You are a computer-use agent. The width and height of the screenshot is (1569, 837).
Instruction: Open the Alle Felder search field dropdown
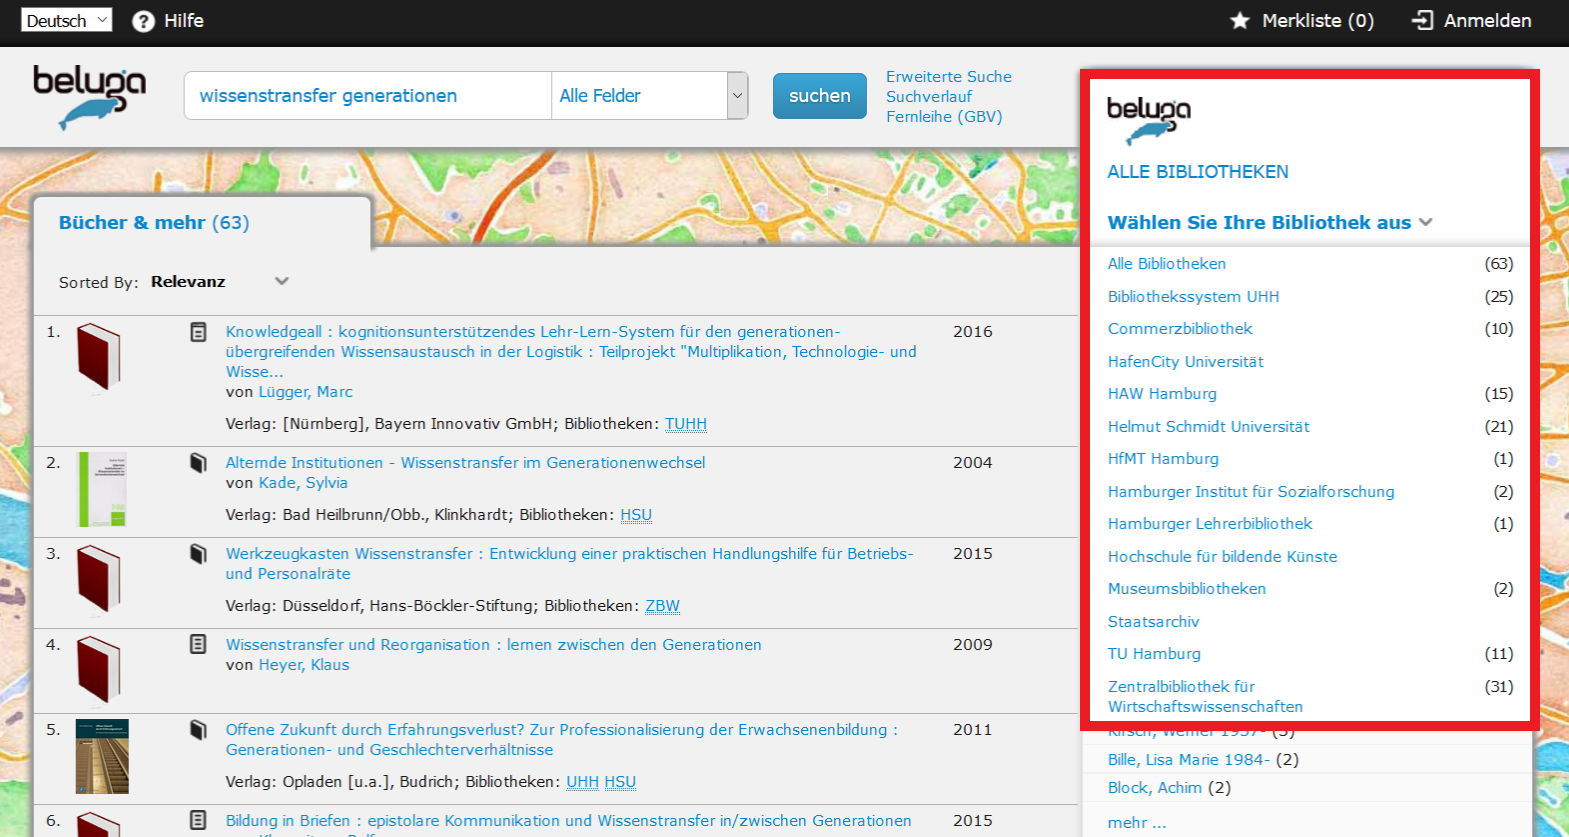(x=650, y=96)
